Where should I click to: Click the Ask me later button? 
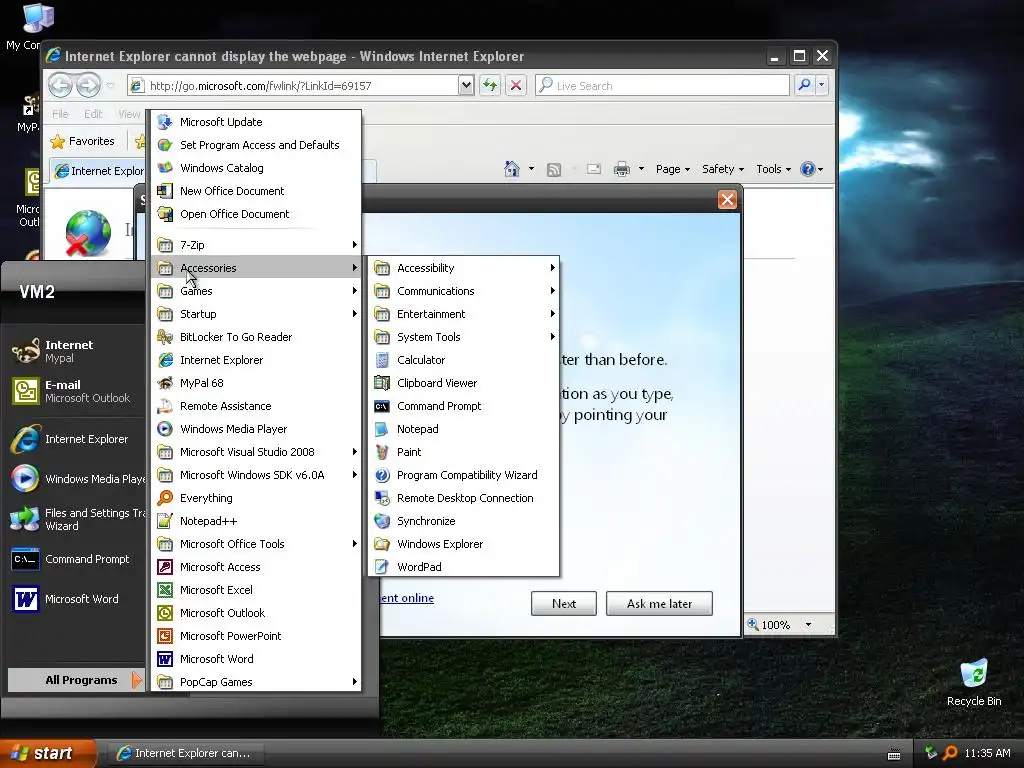[659, 603]
